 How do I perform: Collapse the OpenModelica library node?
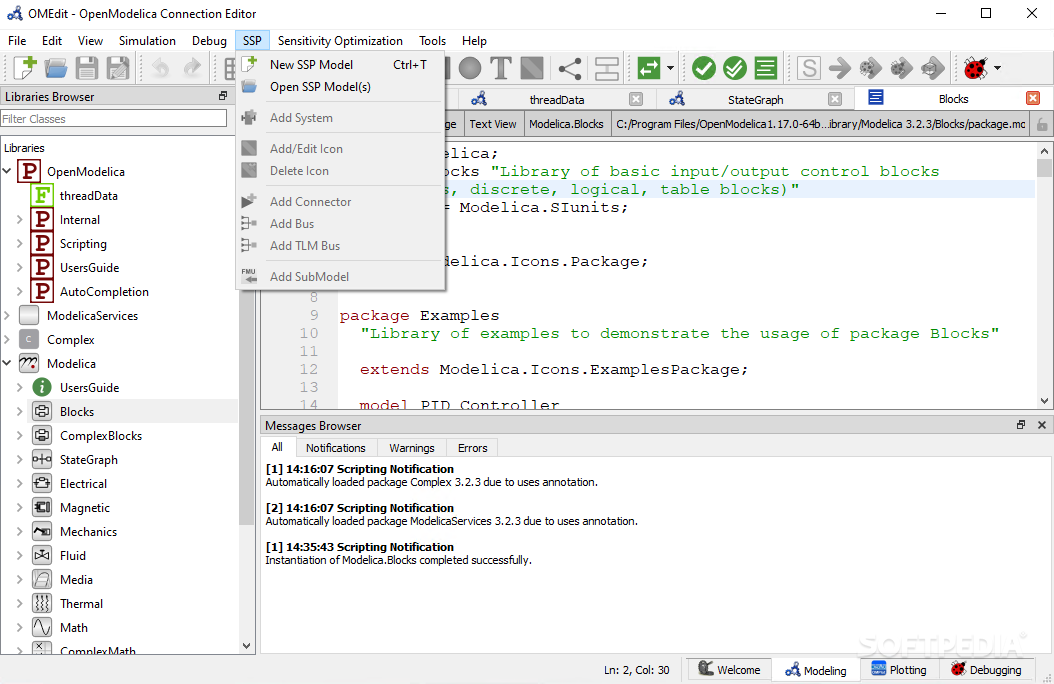click(x=7, y=171)
